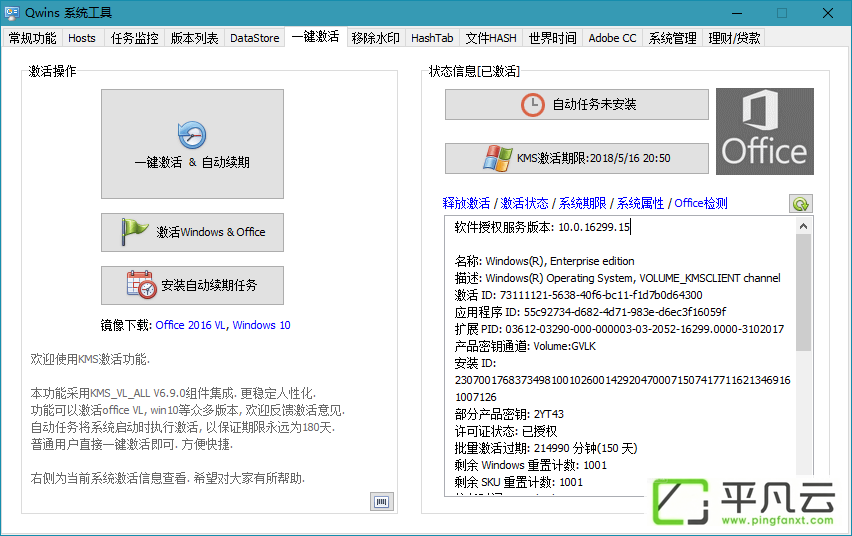Click the 释放激活 link
The image size is (852, 536).
(x=466, y=203)
